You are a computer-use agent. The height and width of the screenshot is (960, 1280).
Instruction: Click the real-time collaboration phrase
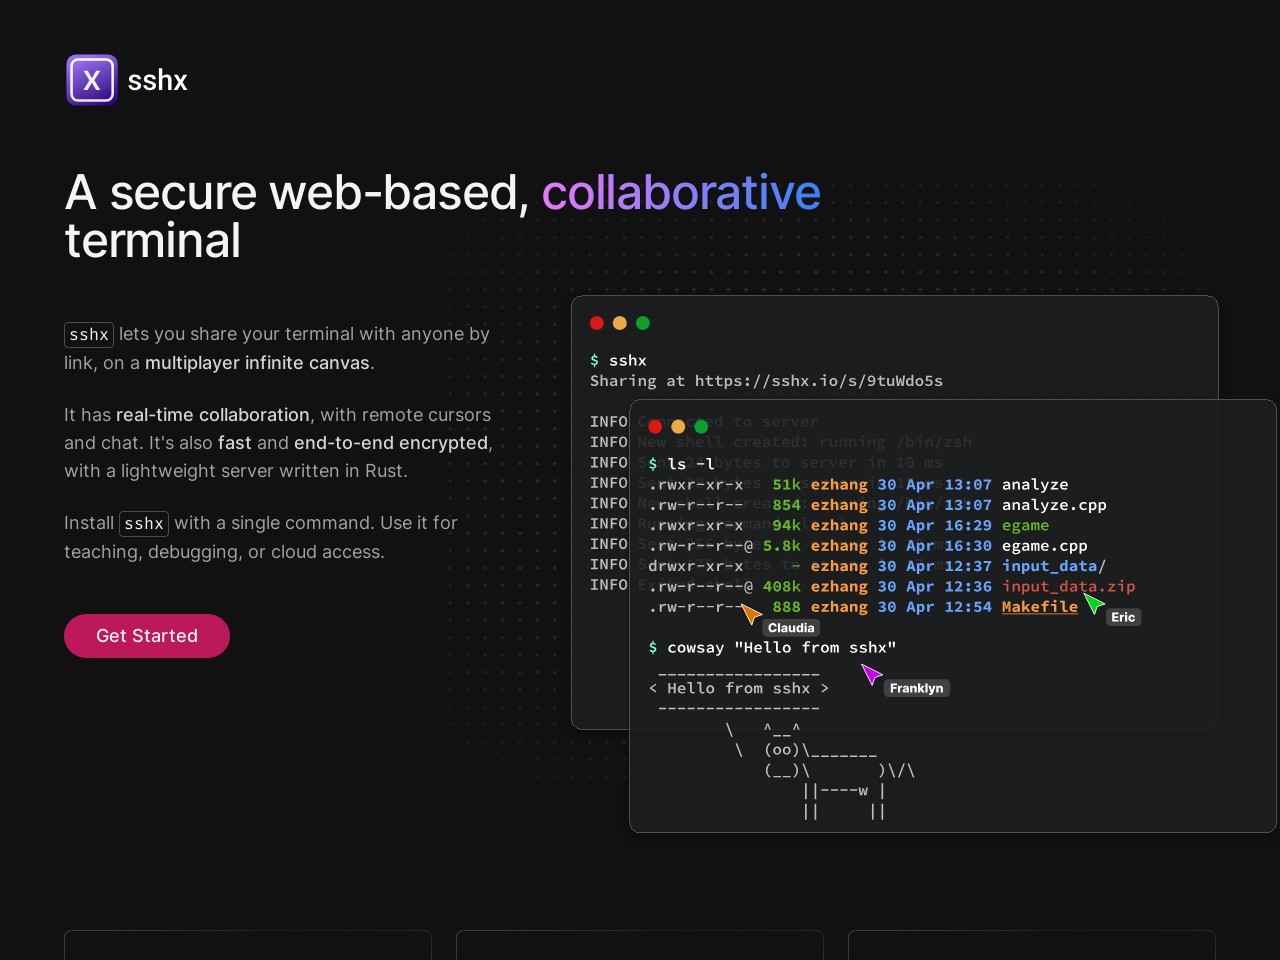tap(213, 415)
